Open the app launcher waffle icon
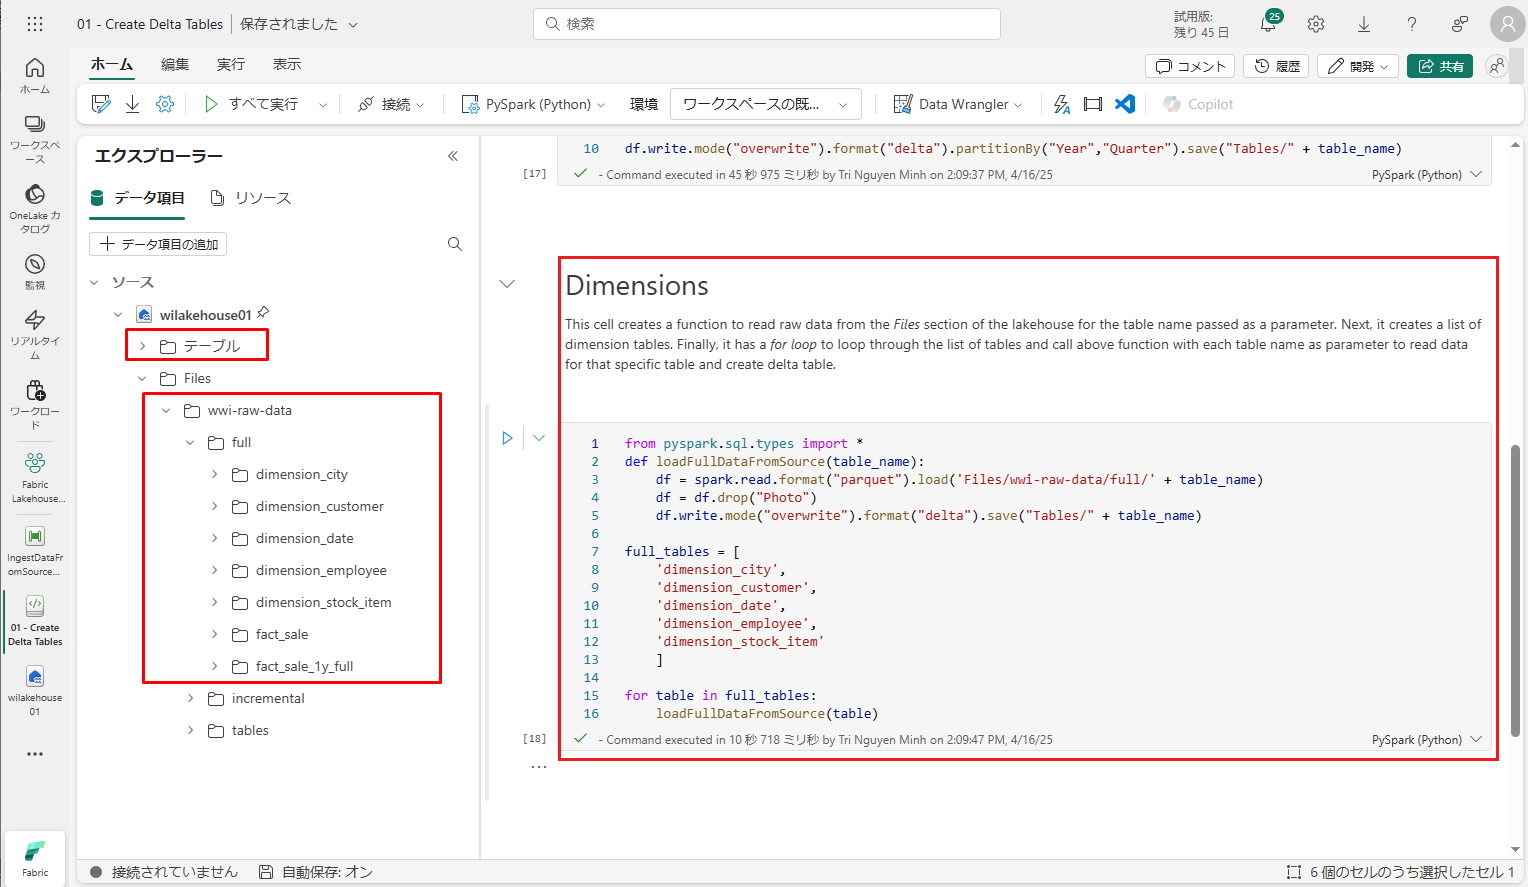 (x=35, y=24)
